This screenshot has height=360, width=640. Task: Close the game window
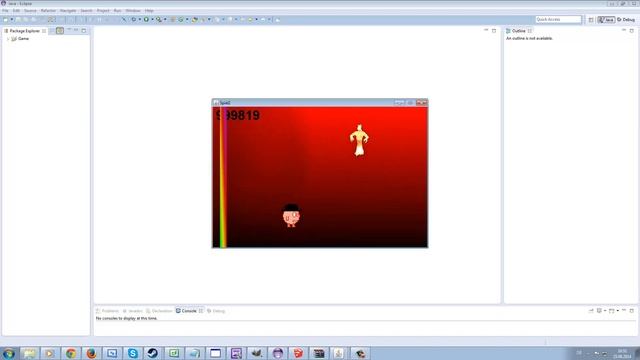pyautogui.click(x=422, y=103)
